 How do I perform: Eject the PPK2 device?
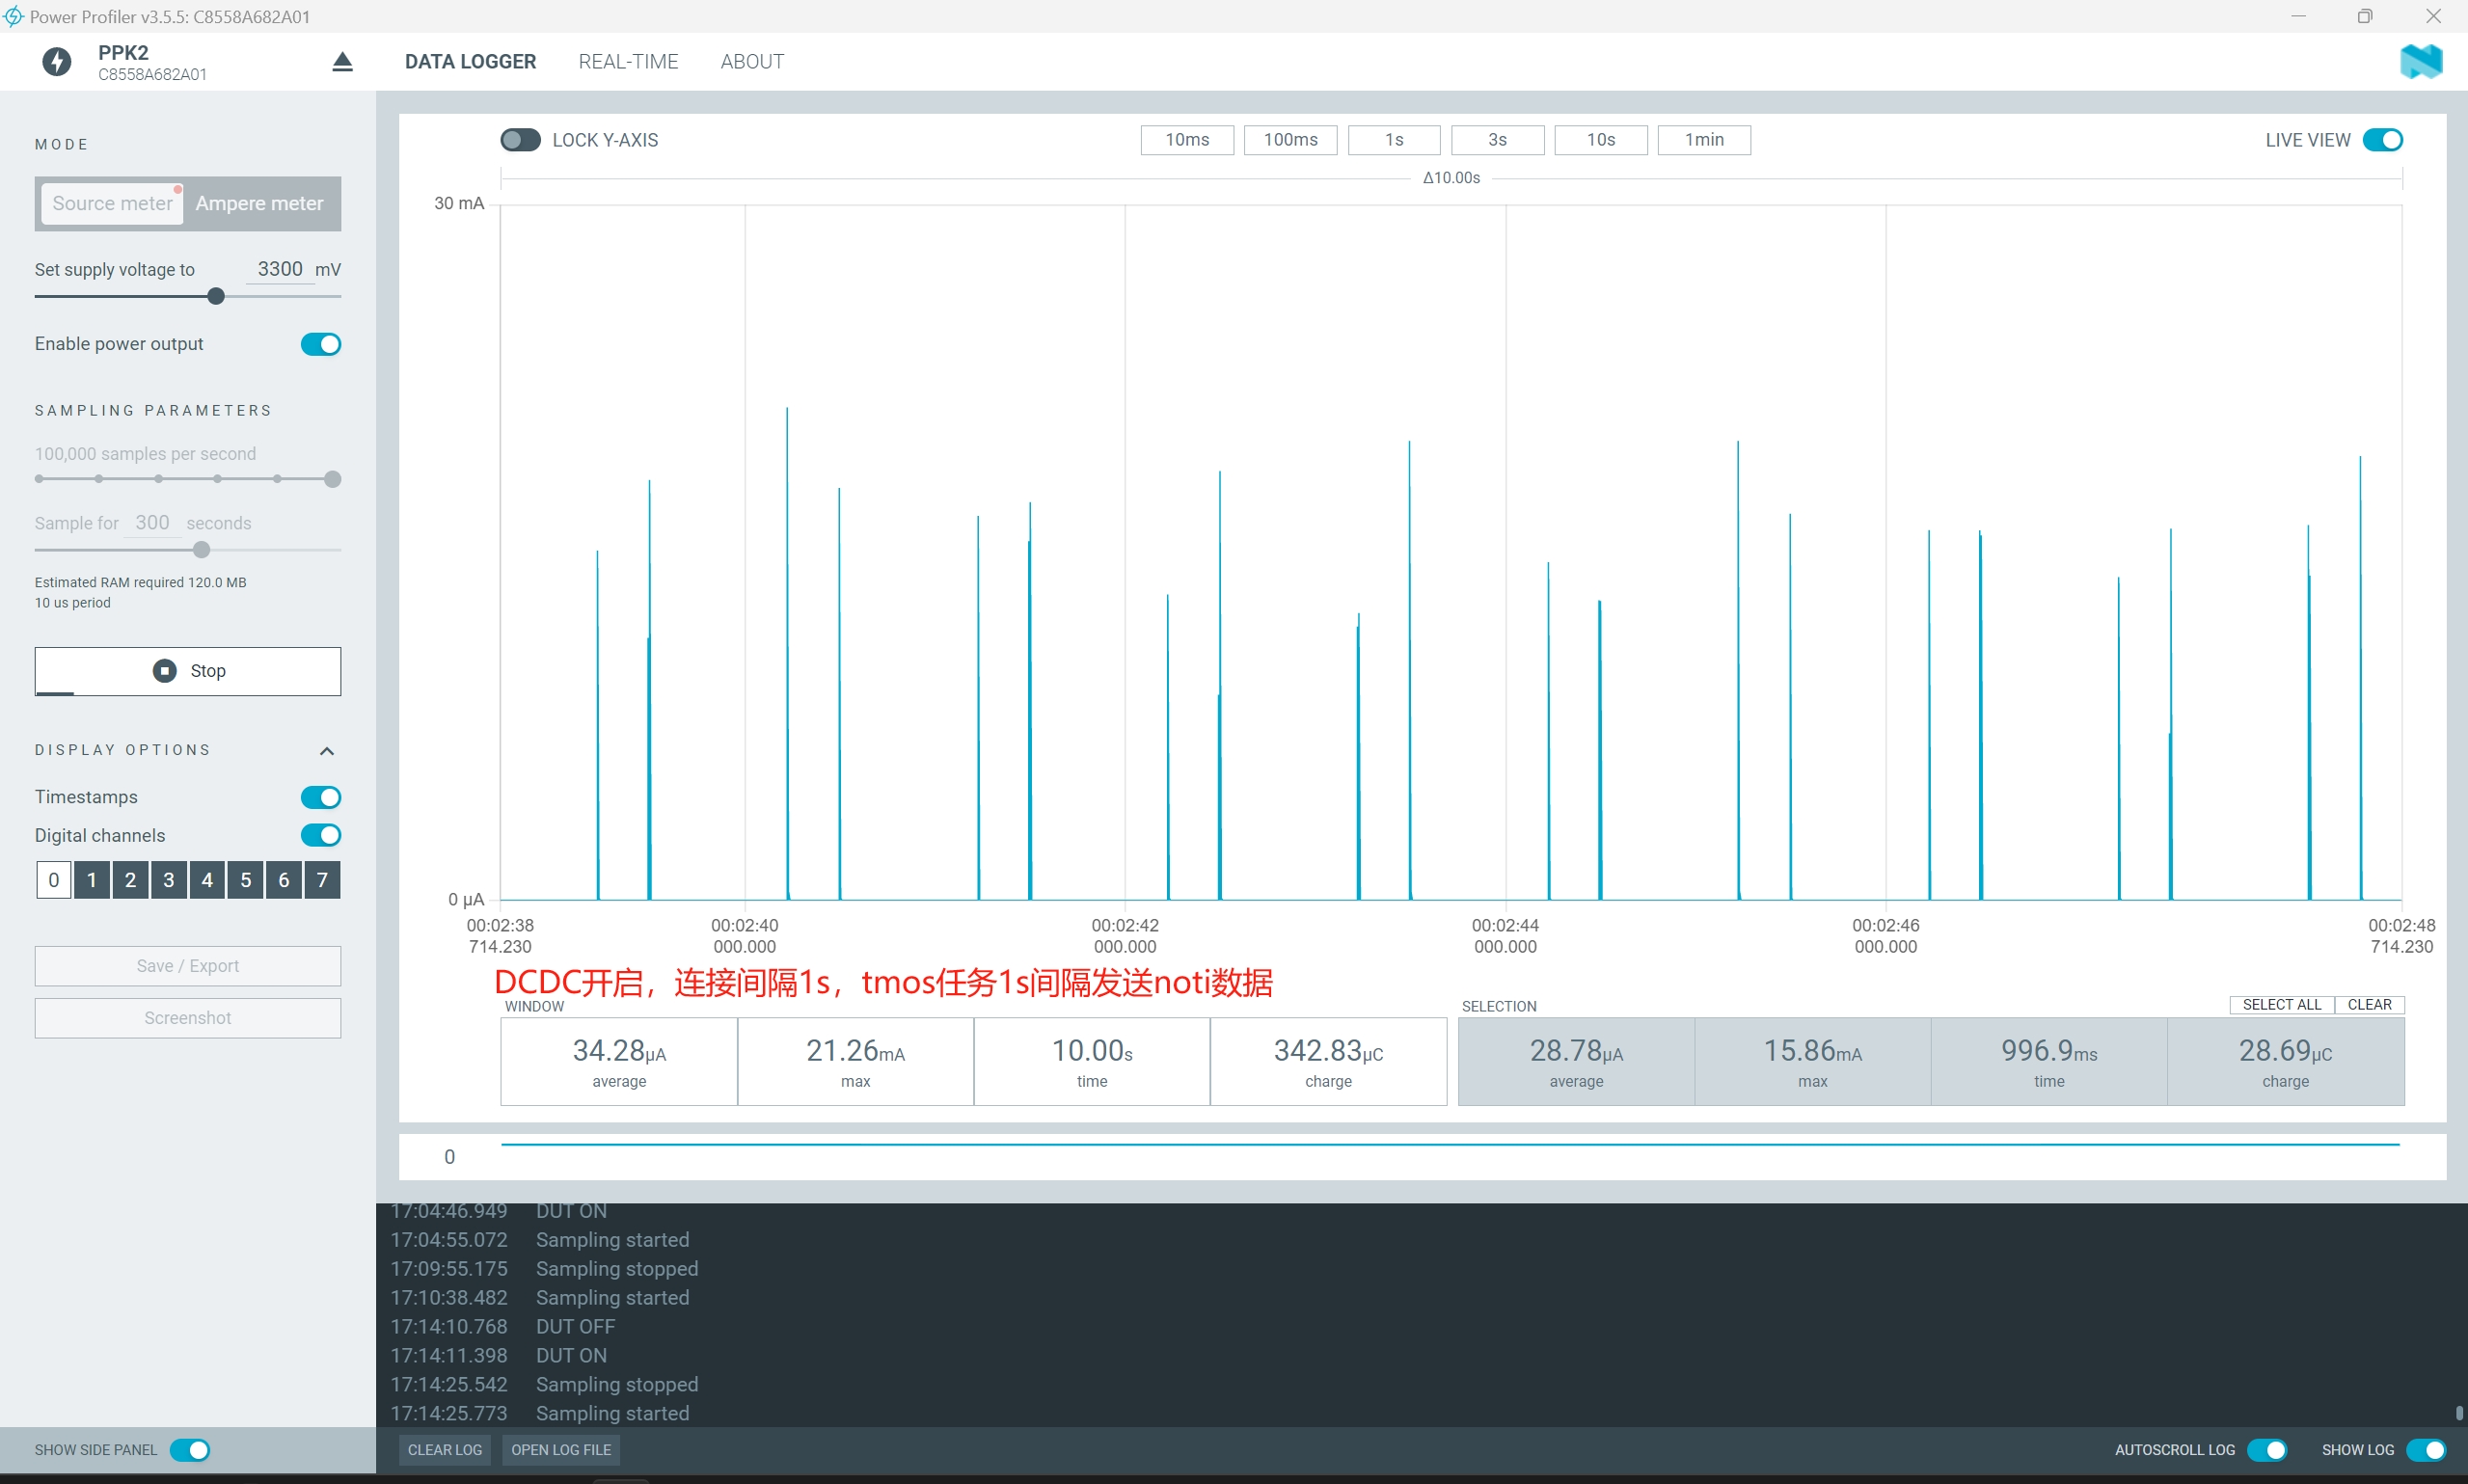[342, 62]
